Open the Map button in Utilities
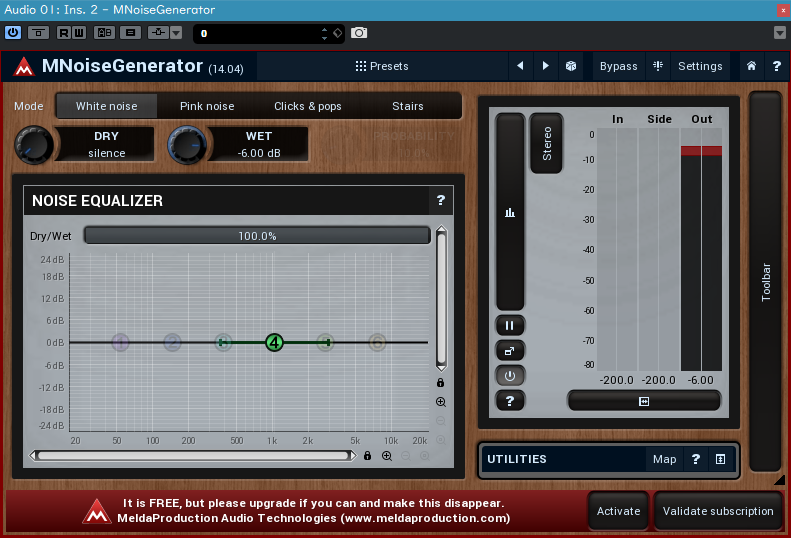791x538 pixels. pyautogui.click(x=664, y=459)
